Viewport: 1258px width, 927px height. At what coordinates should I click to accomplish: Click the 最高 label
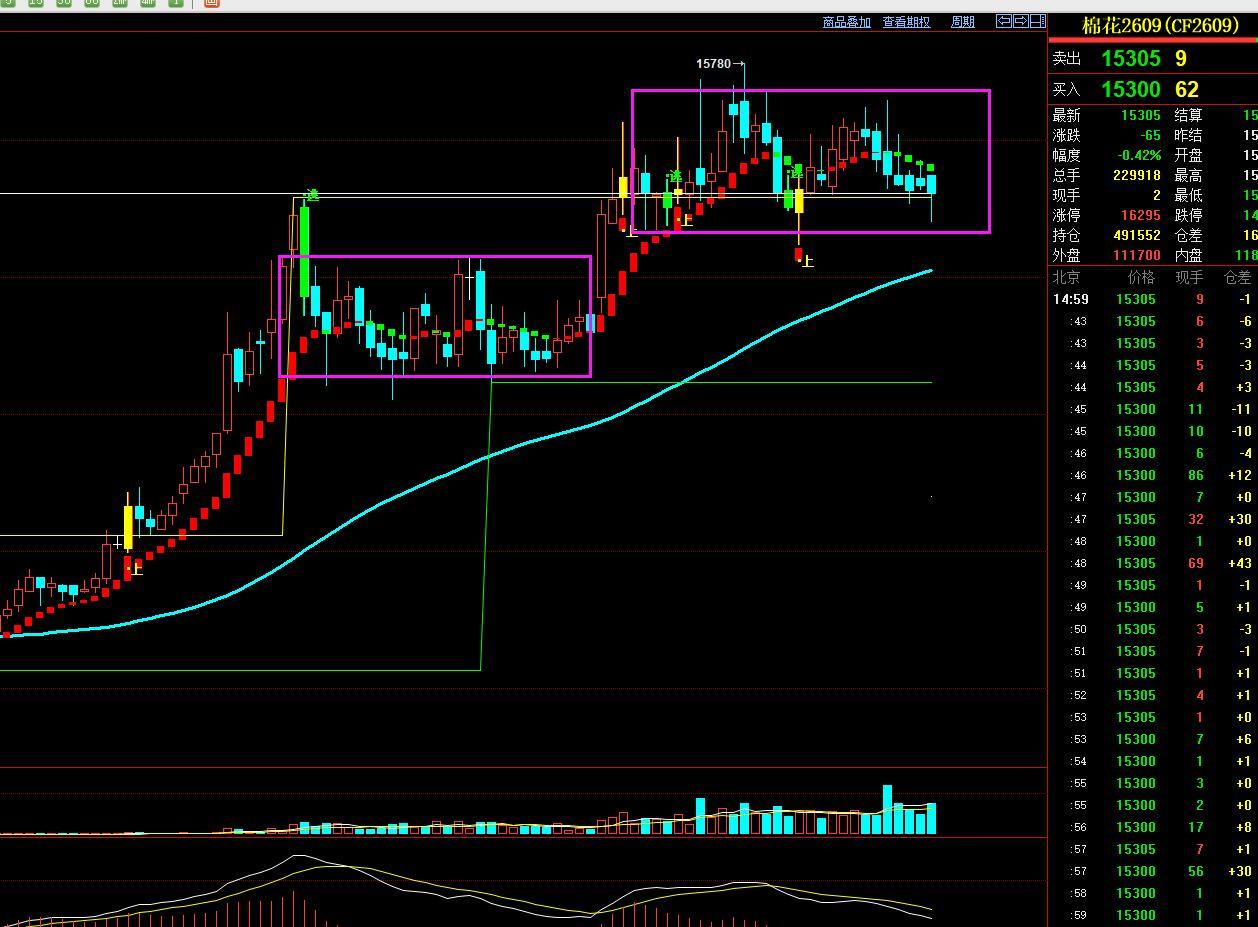pos(1188,176)
